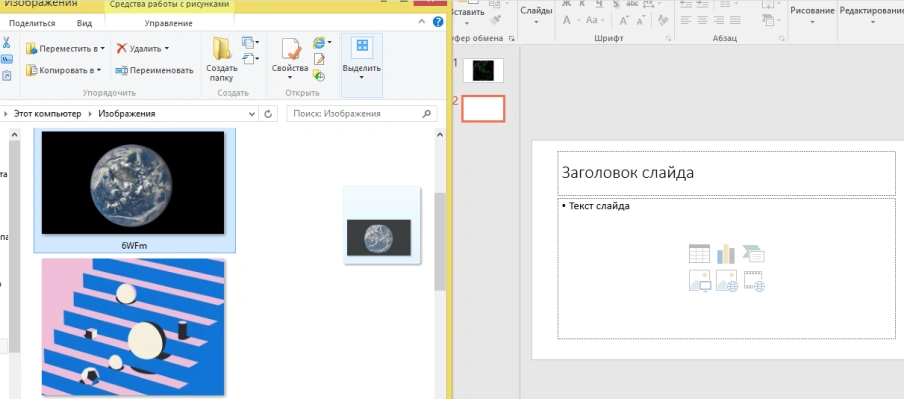Open the Абзац paragraph dialog launcher
The image size is (904, 399).
782,39
